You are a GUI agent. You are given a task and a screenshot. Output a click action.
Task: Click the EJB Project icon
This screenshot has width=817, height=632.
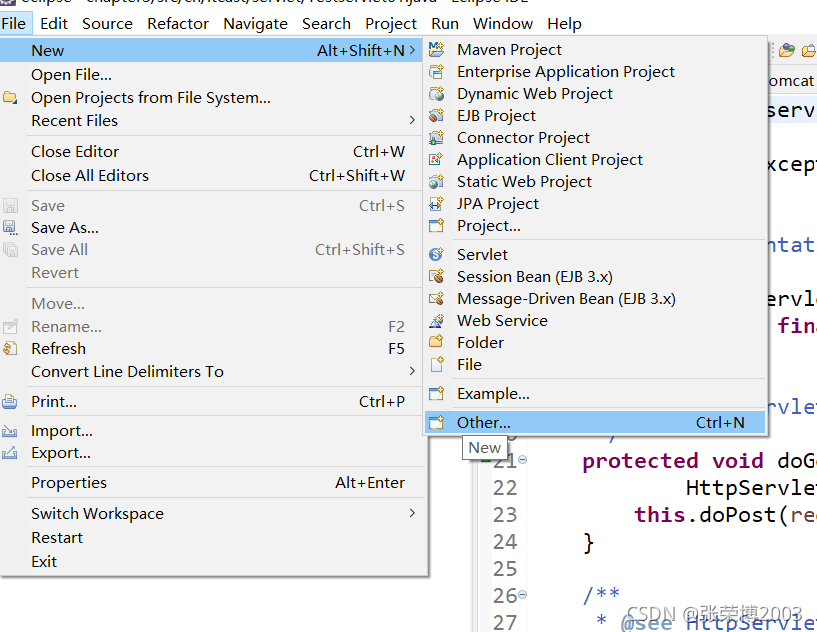[436, 116]
